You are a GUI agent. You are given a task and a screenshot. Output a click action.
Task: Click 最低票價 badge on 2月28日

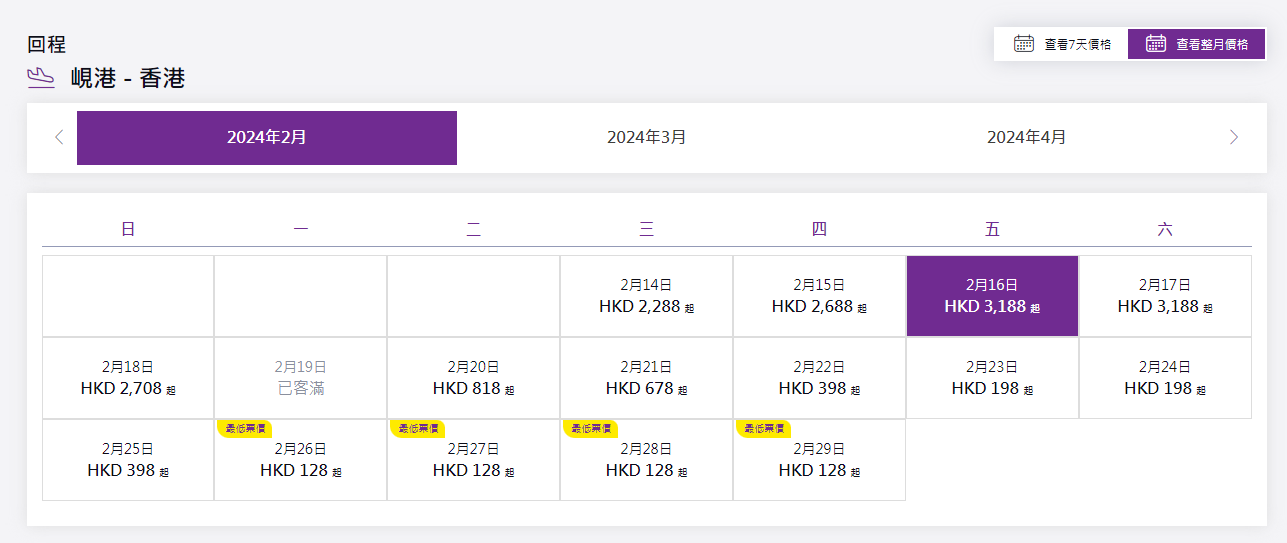coord(590,428)
